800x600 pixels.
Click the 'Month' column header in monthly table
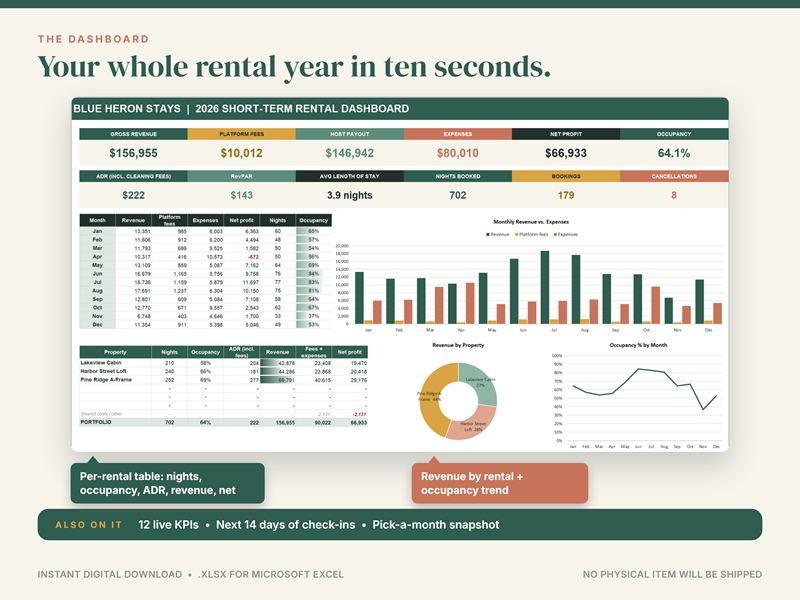(97, 220)
